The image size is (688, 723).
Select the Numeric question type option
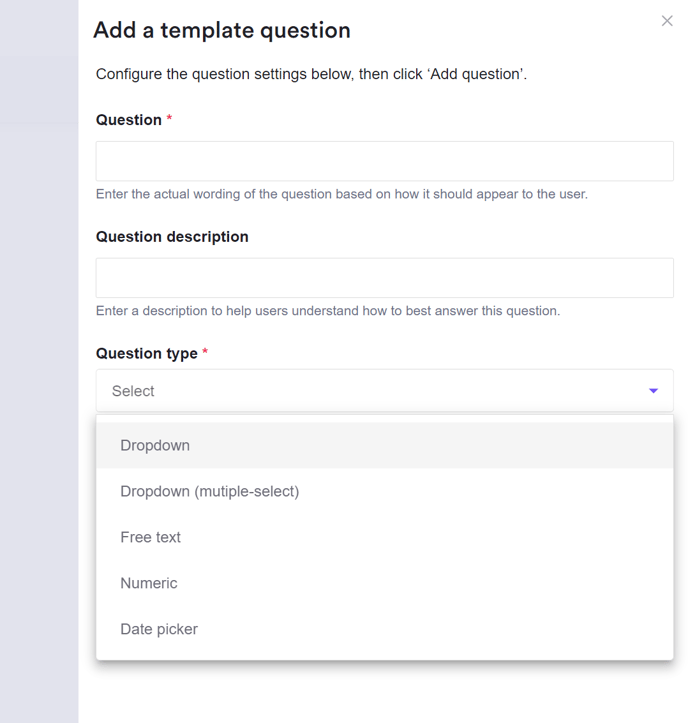pos(149,584)
